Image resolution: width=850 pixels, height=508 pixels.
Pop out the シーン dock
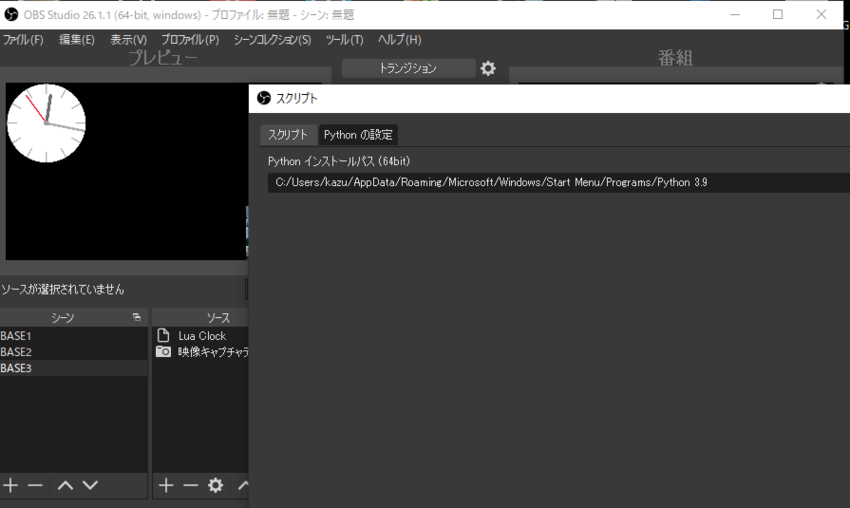tap(137, 317)
